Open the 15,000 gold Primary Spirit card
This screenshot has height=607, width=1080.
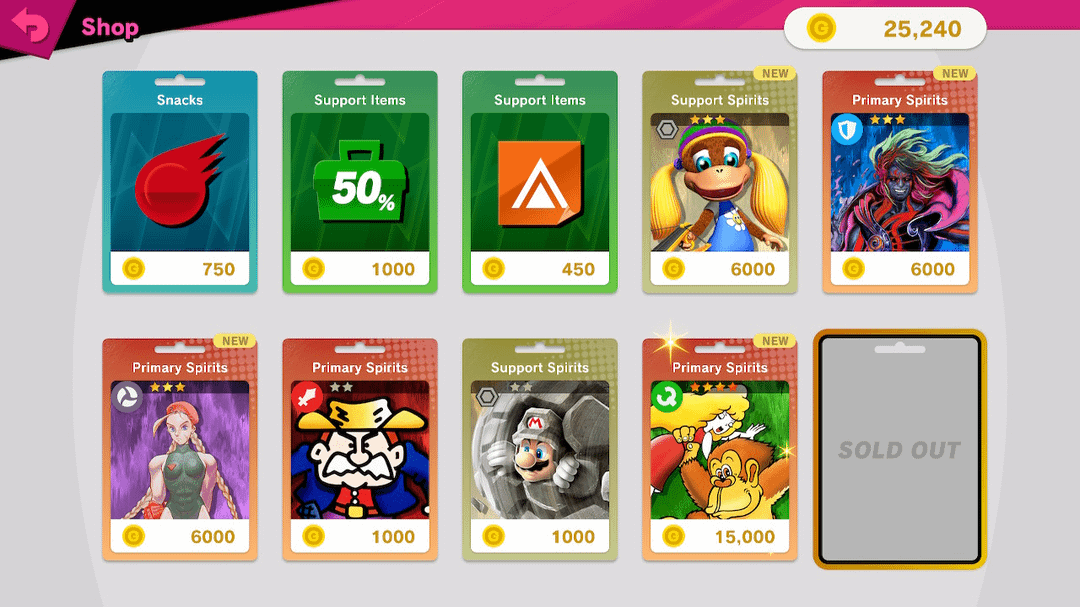tap(720, 449)
